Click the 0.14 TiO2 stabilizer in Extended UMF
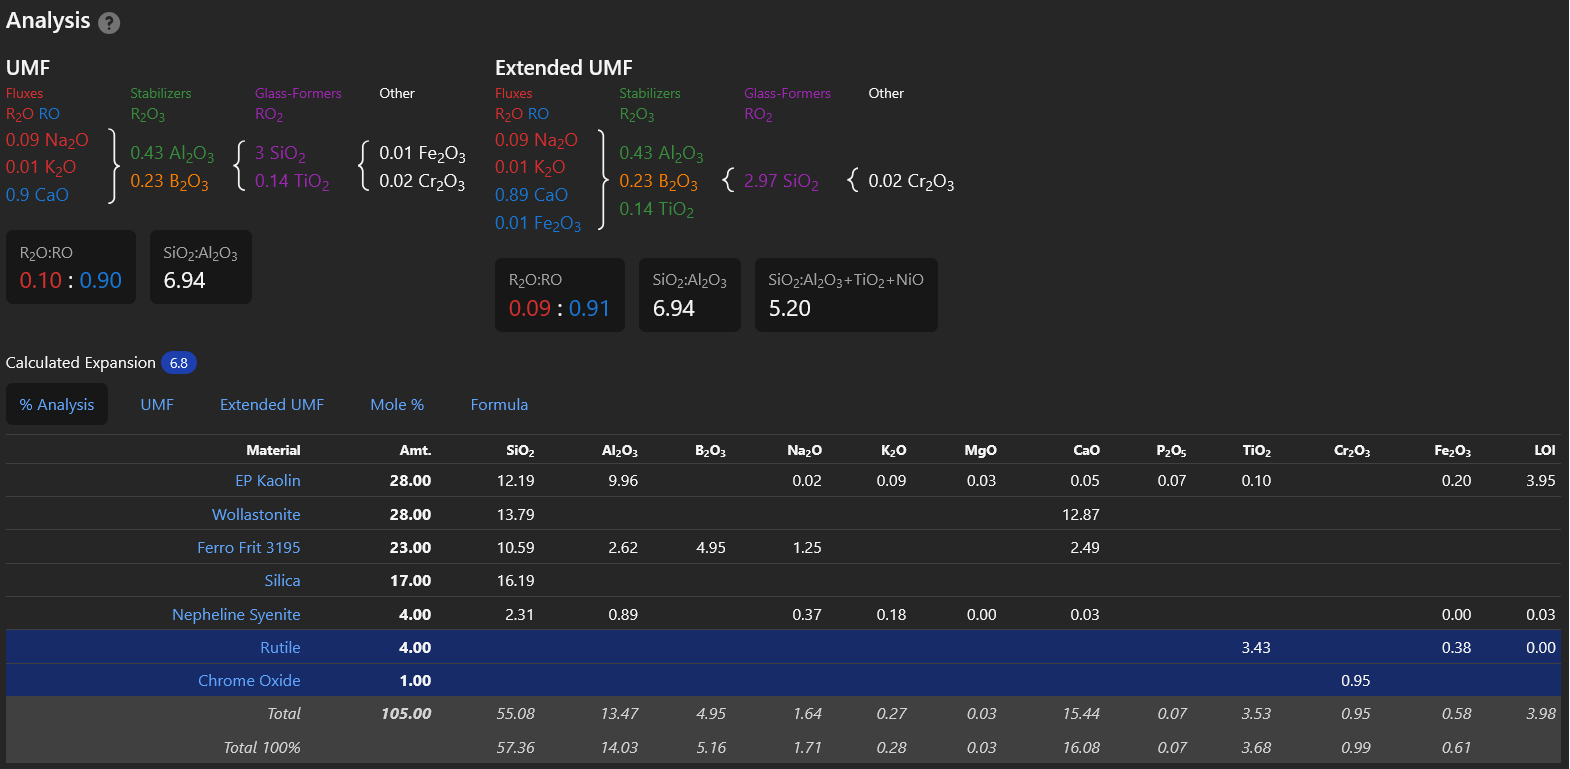Viewport: 1570px width, 769px height. pyautogui.click(x=656, y=210)
